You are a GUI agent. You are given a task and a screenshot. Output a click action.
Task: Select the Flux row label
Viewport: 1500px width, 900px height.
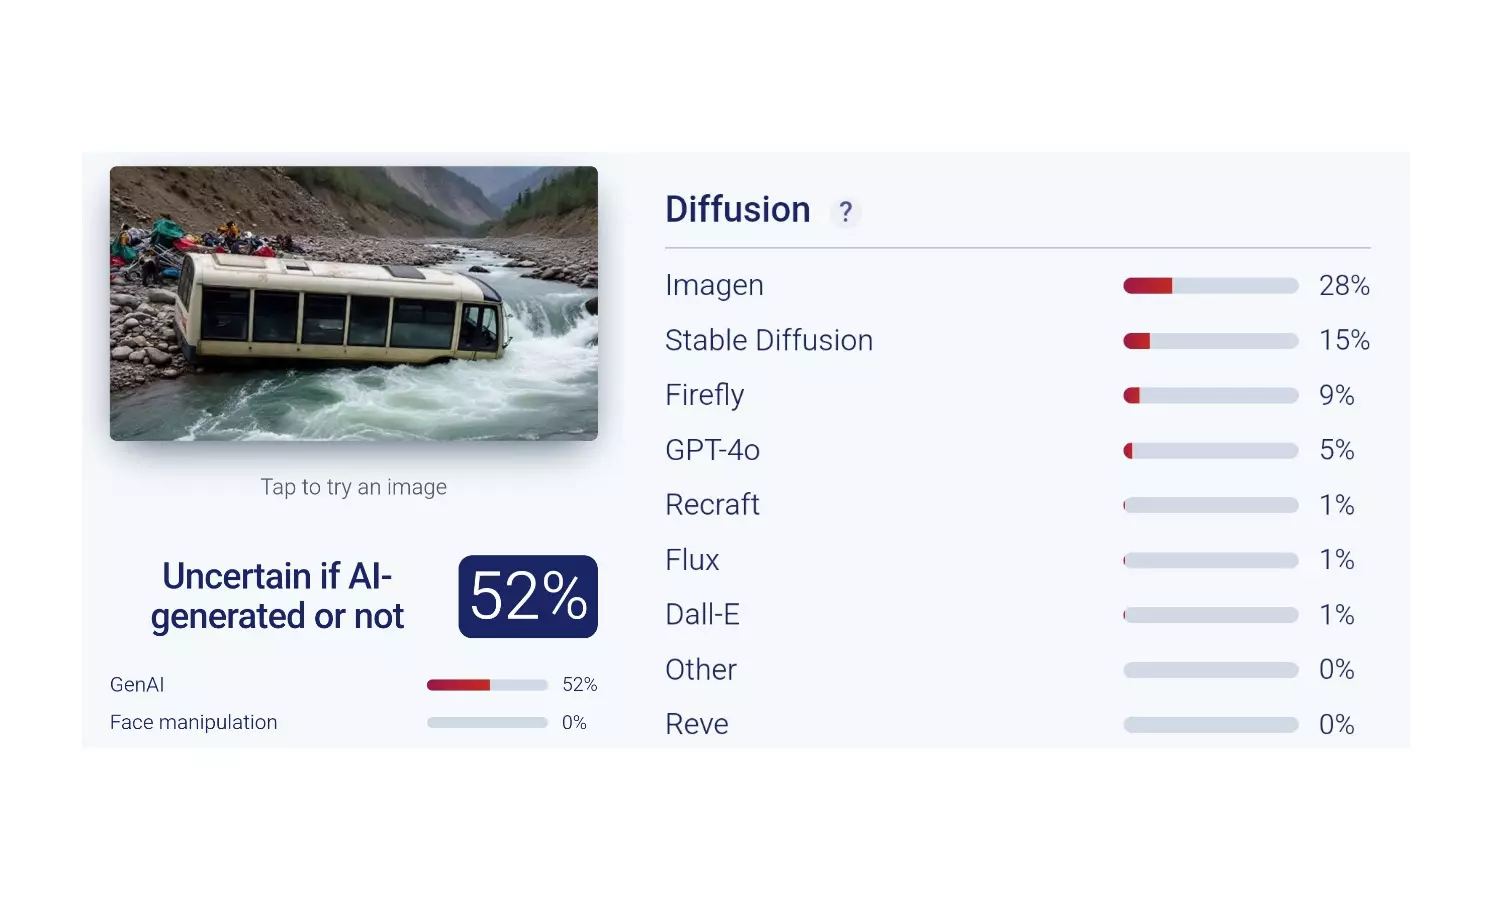(x=692, y=560)
